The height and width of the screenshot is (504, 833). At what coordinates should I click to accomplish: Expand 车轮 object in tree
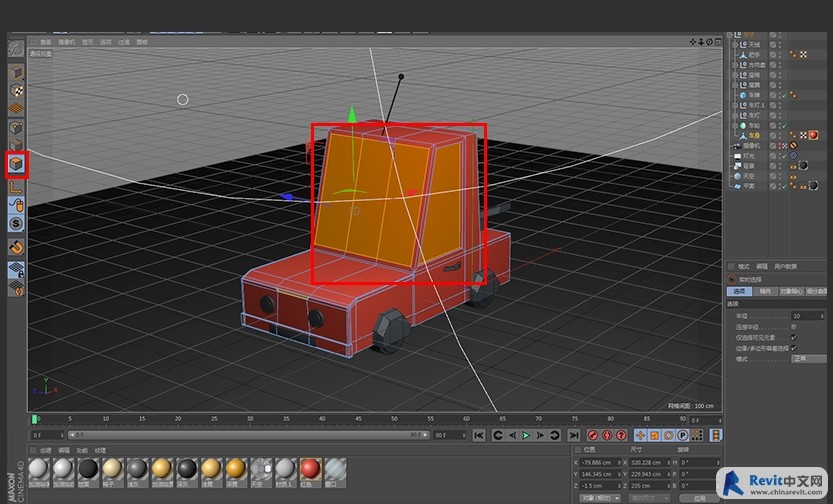[736, 125]
